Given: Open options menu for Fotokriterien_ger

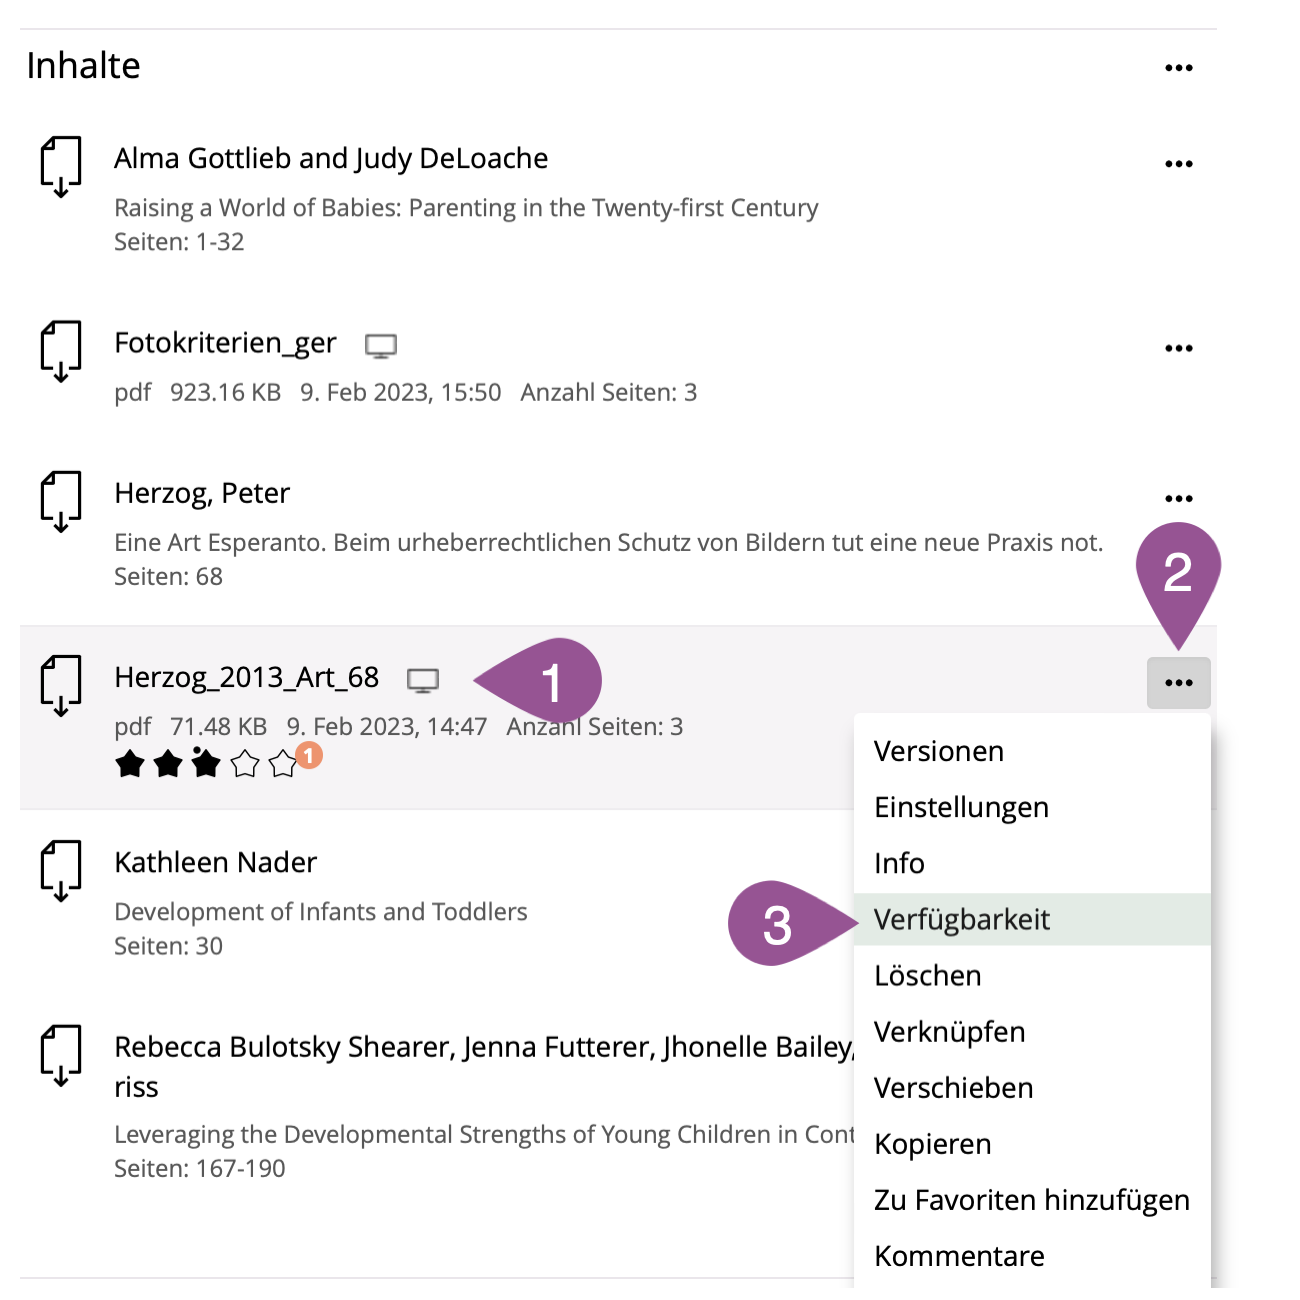Looking at the screenshot, I should coord(1179,349).
